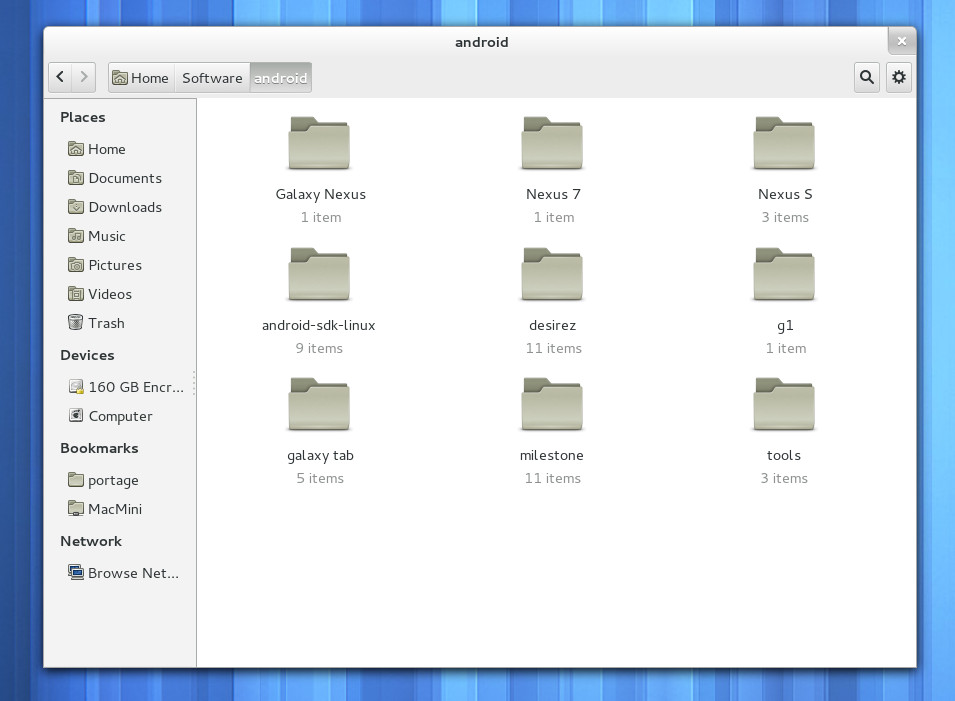Select the tools folder icon

(784, 404)
